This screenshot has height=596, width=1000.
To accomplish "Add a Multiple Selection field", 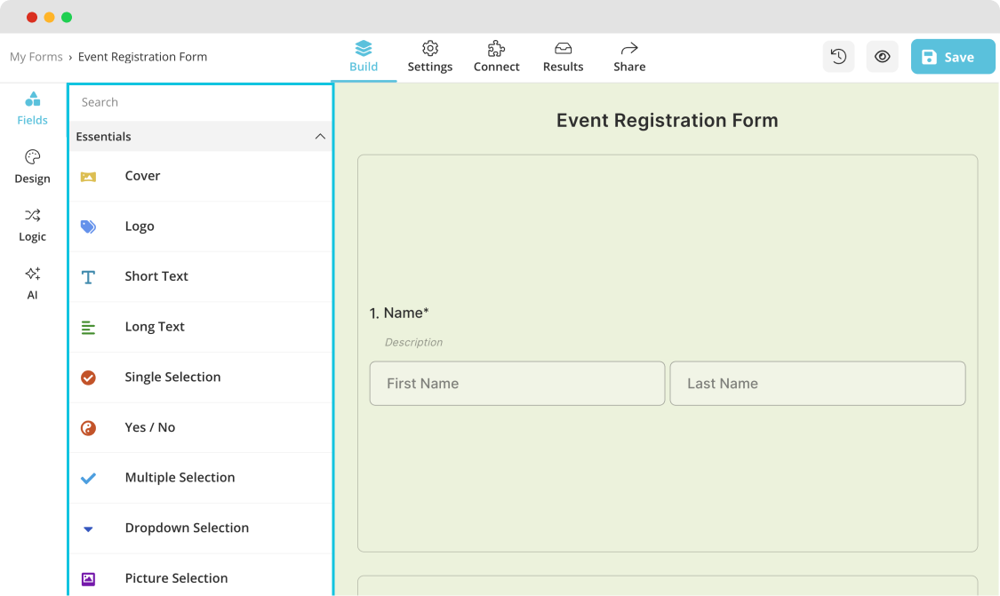I will (x=179, y=478).
